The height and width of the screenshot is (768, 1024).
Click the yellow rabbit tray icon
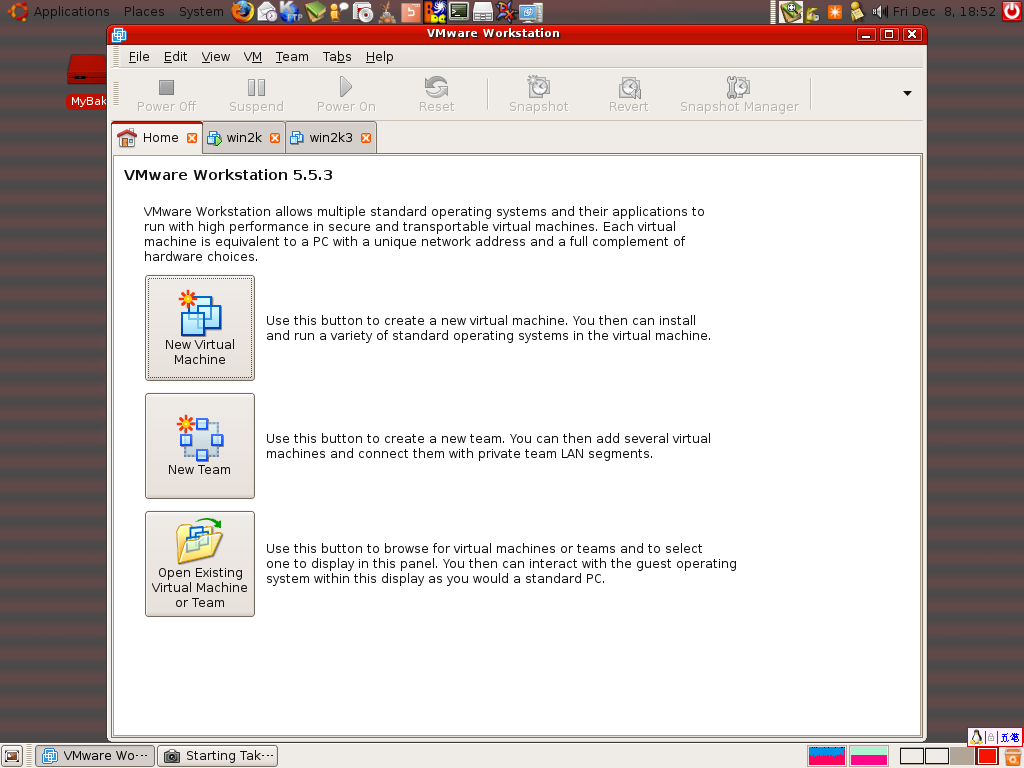[x=813, y=12]
